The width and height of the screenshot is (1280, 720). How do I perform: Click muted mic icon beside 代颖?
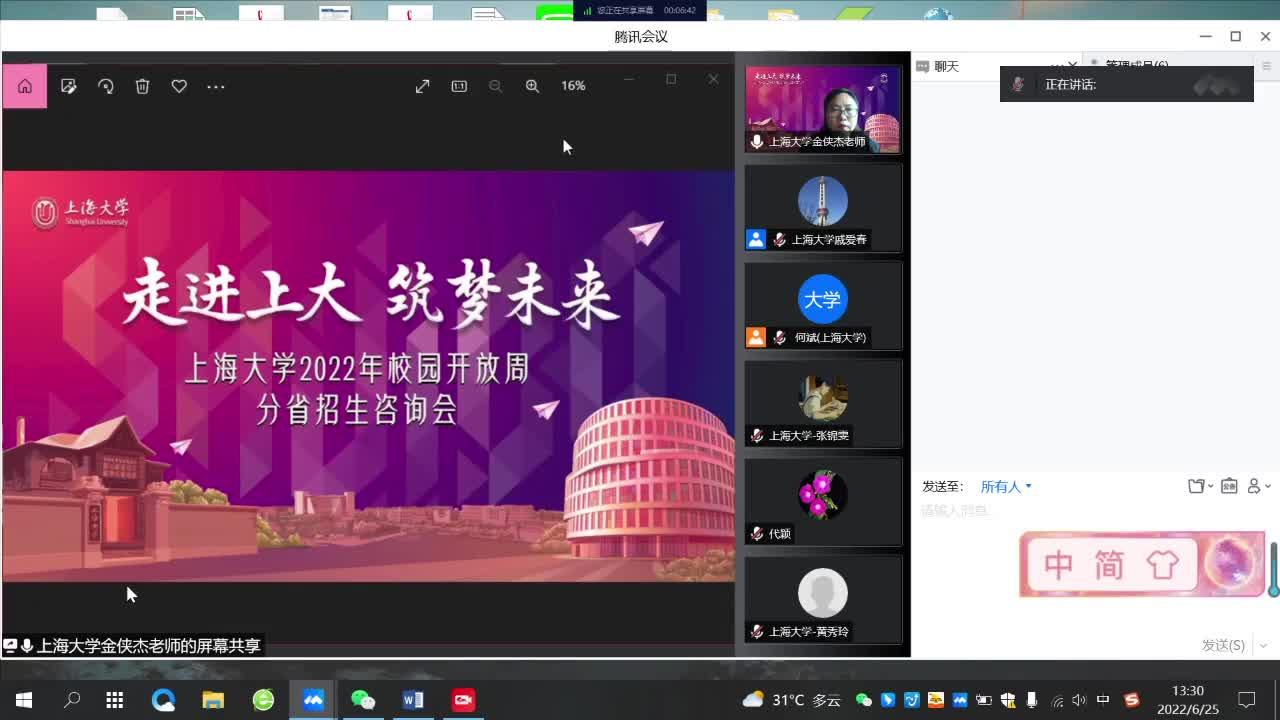tap(757, 534)
